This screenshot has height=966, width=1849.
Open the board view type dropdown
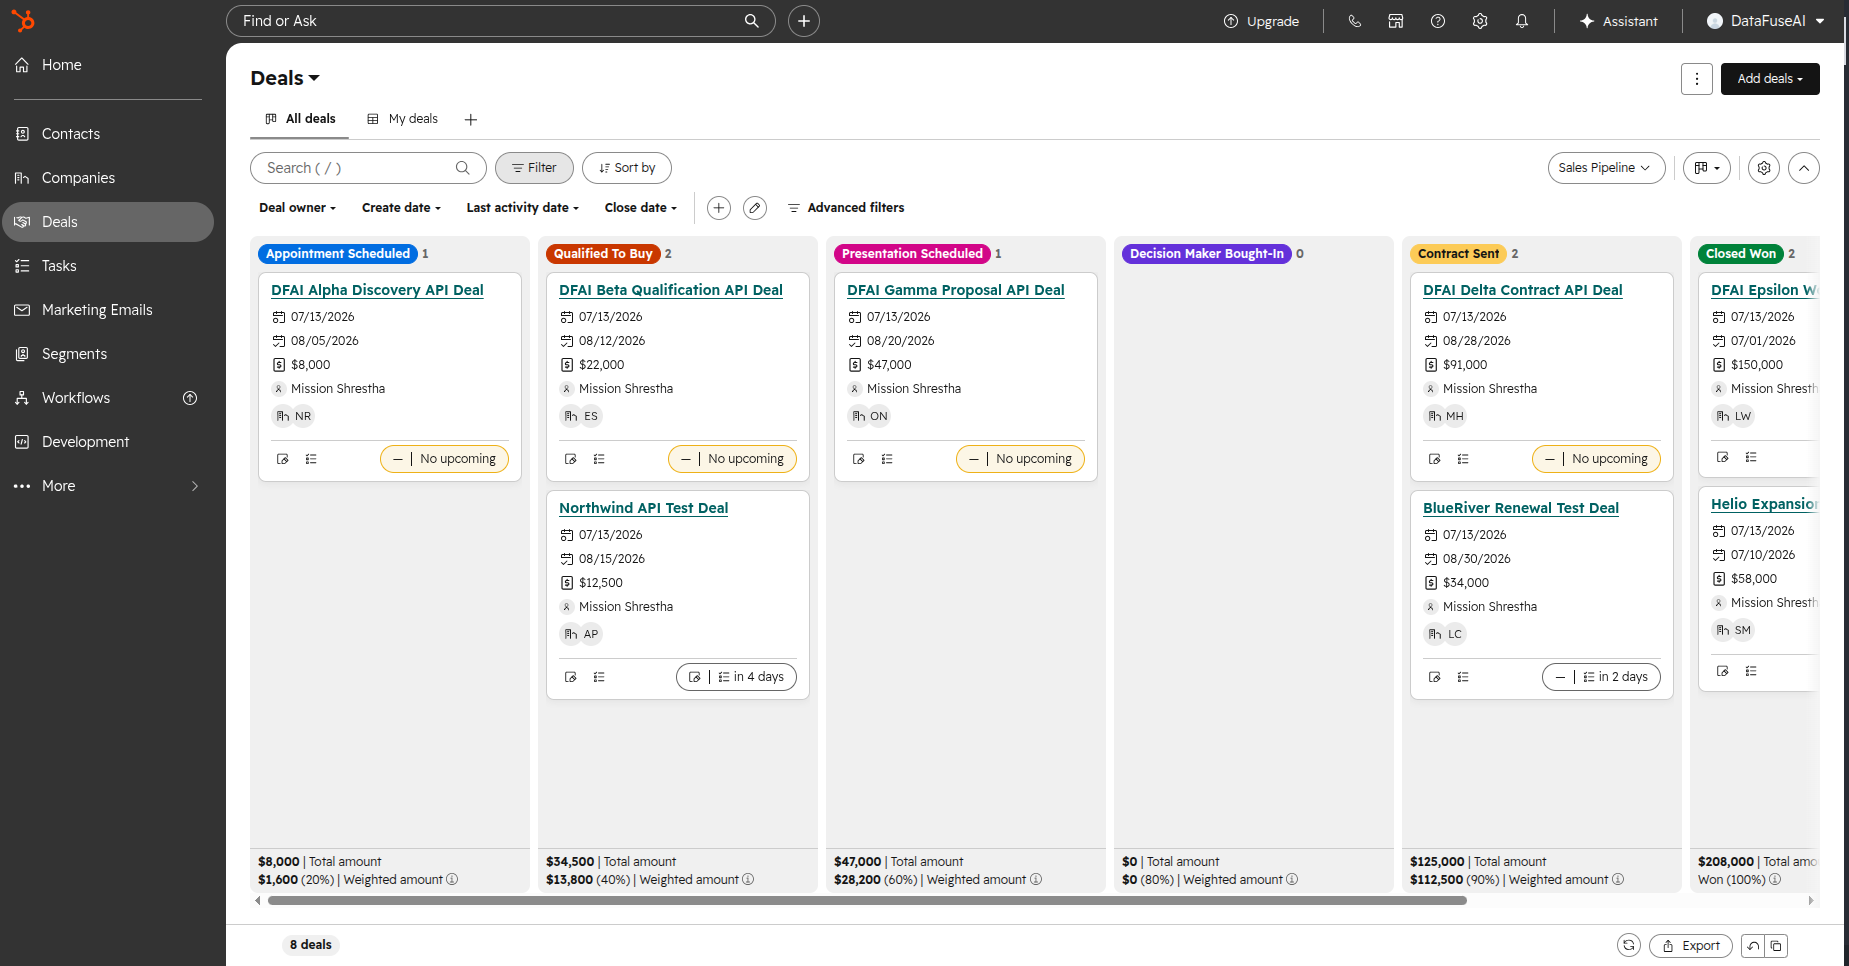[1707, 168]
